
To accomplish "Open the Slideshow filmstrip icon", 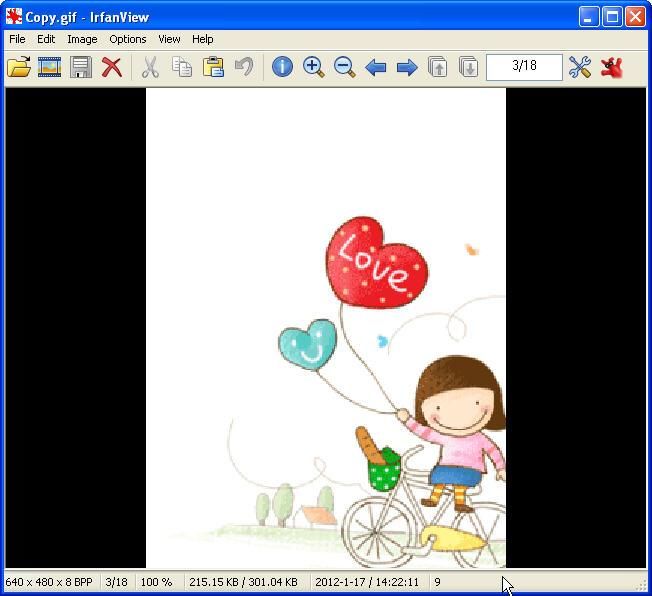I will point(49,67).
